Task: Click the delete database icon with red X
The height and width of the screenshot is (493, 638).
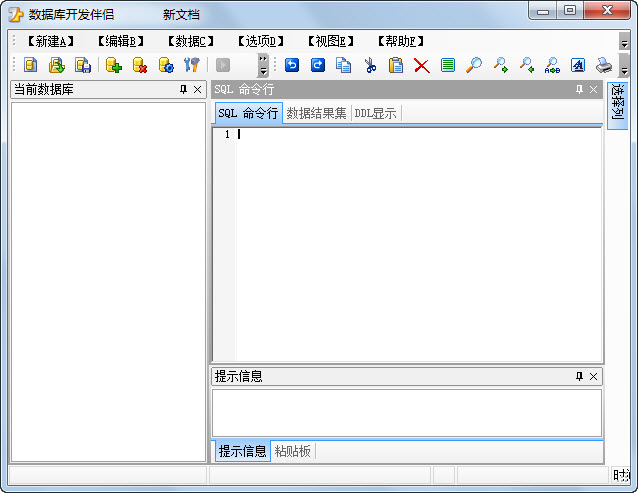Action: pyautogui.click(x=140, y=65)
